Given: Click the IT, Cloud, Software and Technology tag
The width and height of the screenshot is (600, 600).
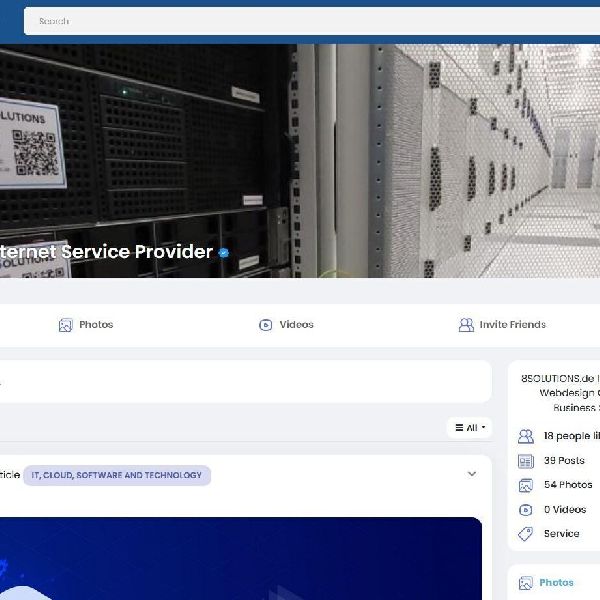Looking at the screenshot, I should [x=116, y=475].
